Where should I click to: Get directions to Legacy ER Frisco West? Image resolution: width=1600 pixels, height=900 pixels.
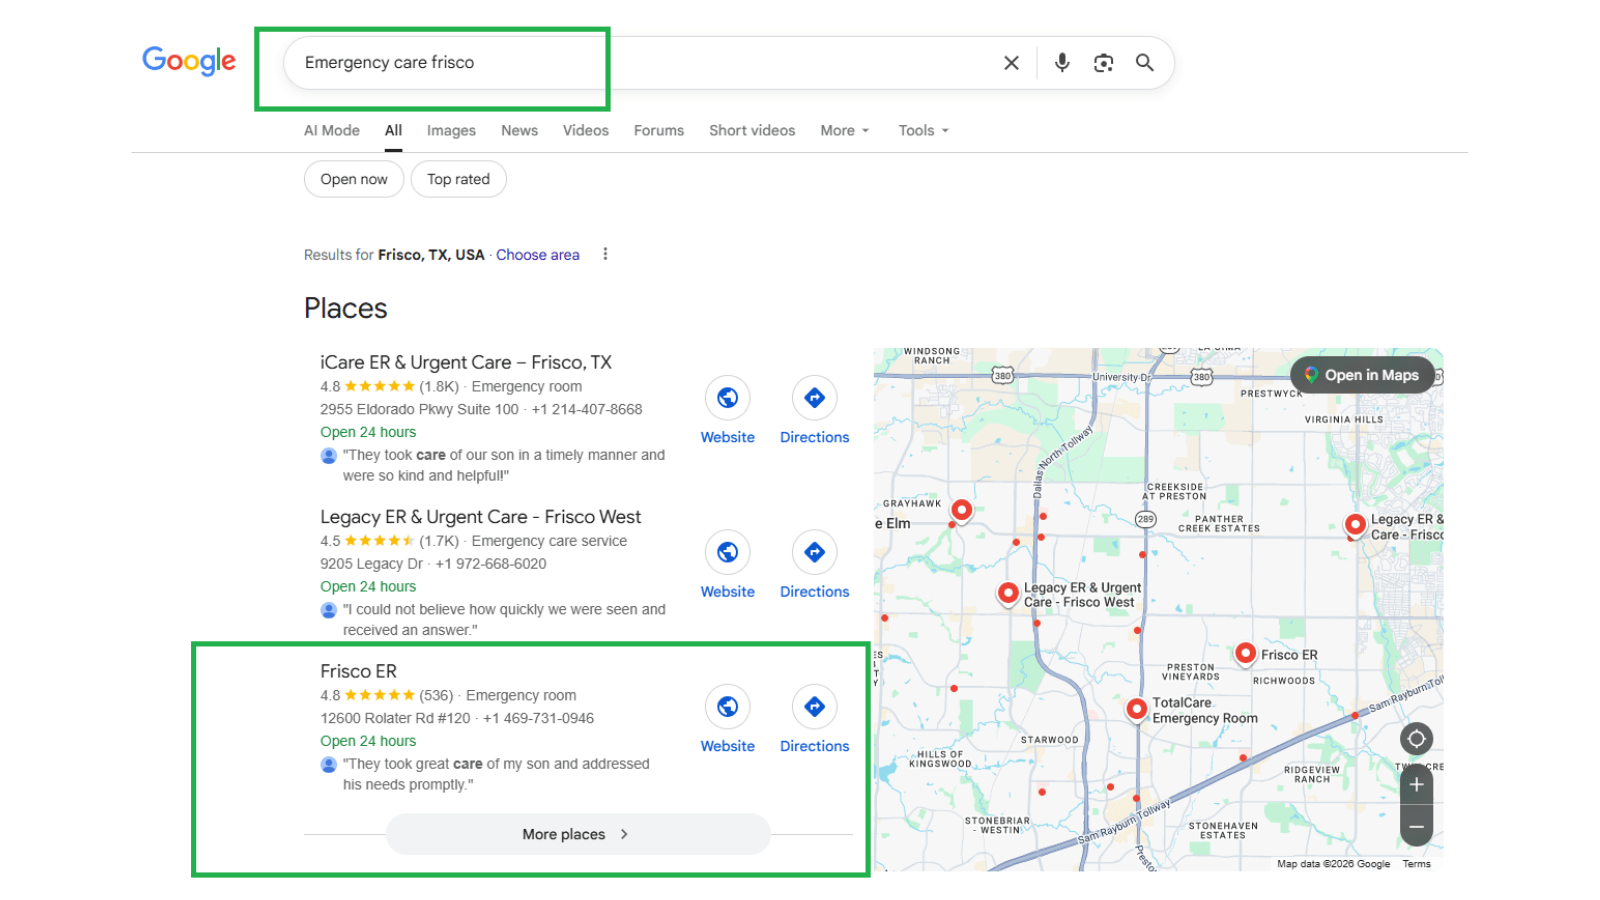click(815, 552)
